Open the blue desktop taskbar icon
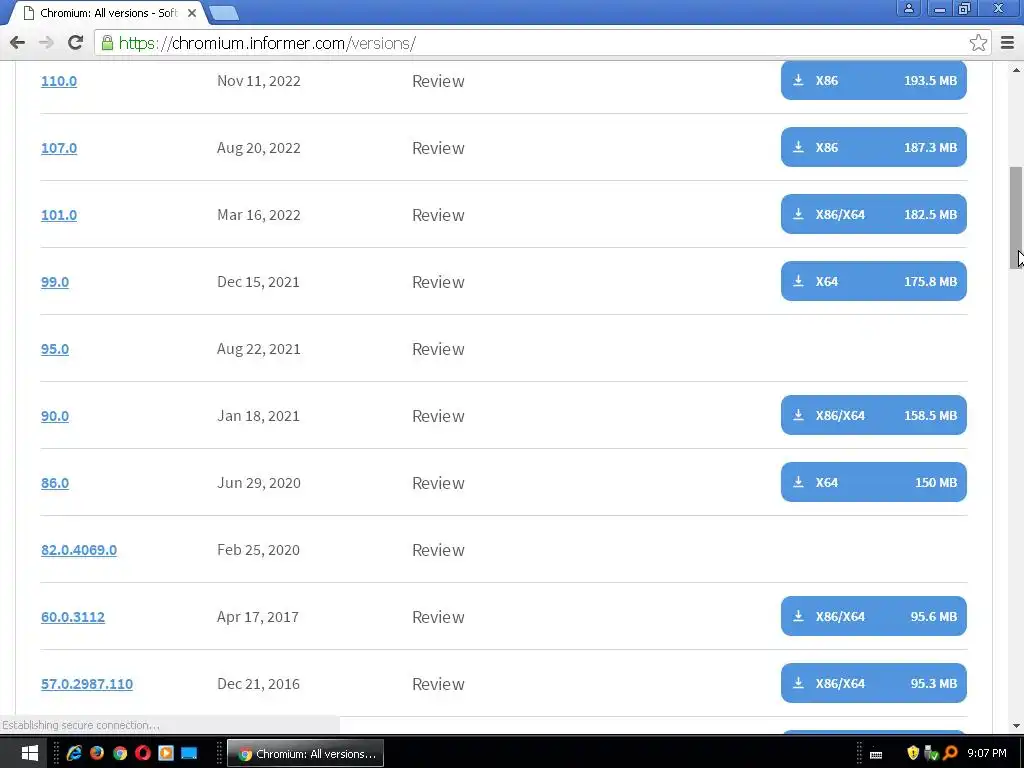 pyautogui.click(x=189, y=753)
